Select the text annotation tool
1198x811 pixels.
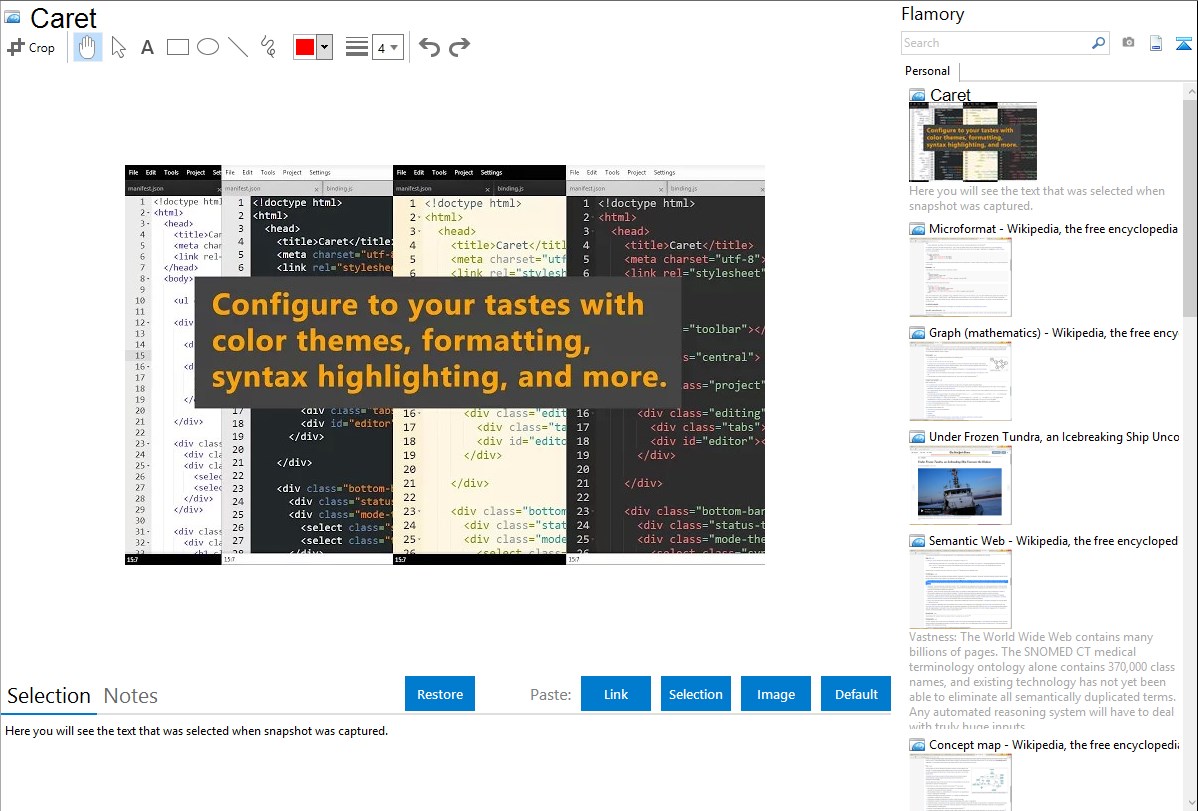pyautogui.click(x=147, y=47)
